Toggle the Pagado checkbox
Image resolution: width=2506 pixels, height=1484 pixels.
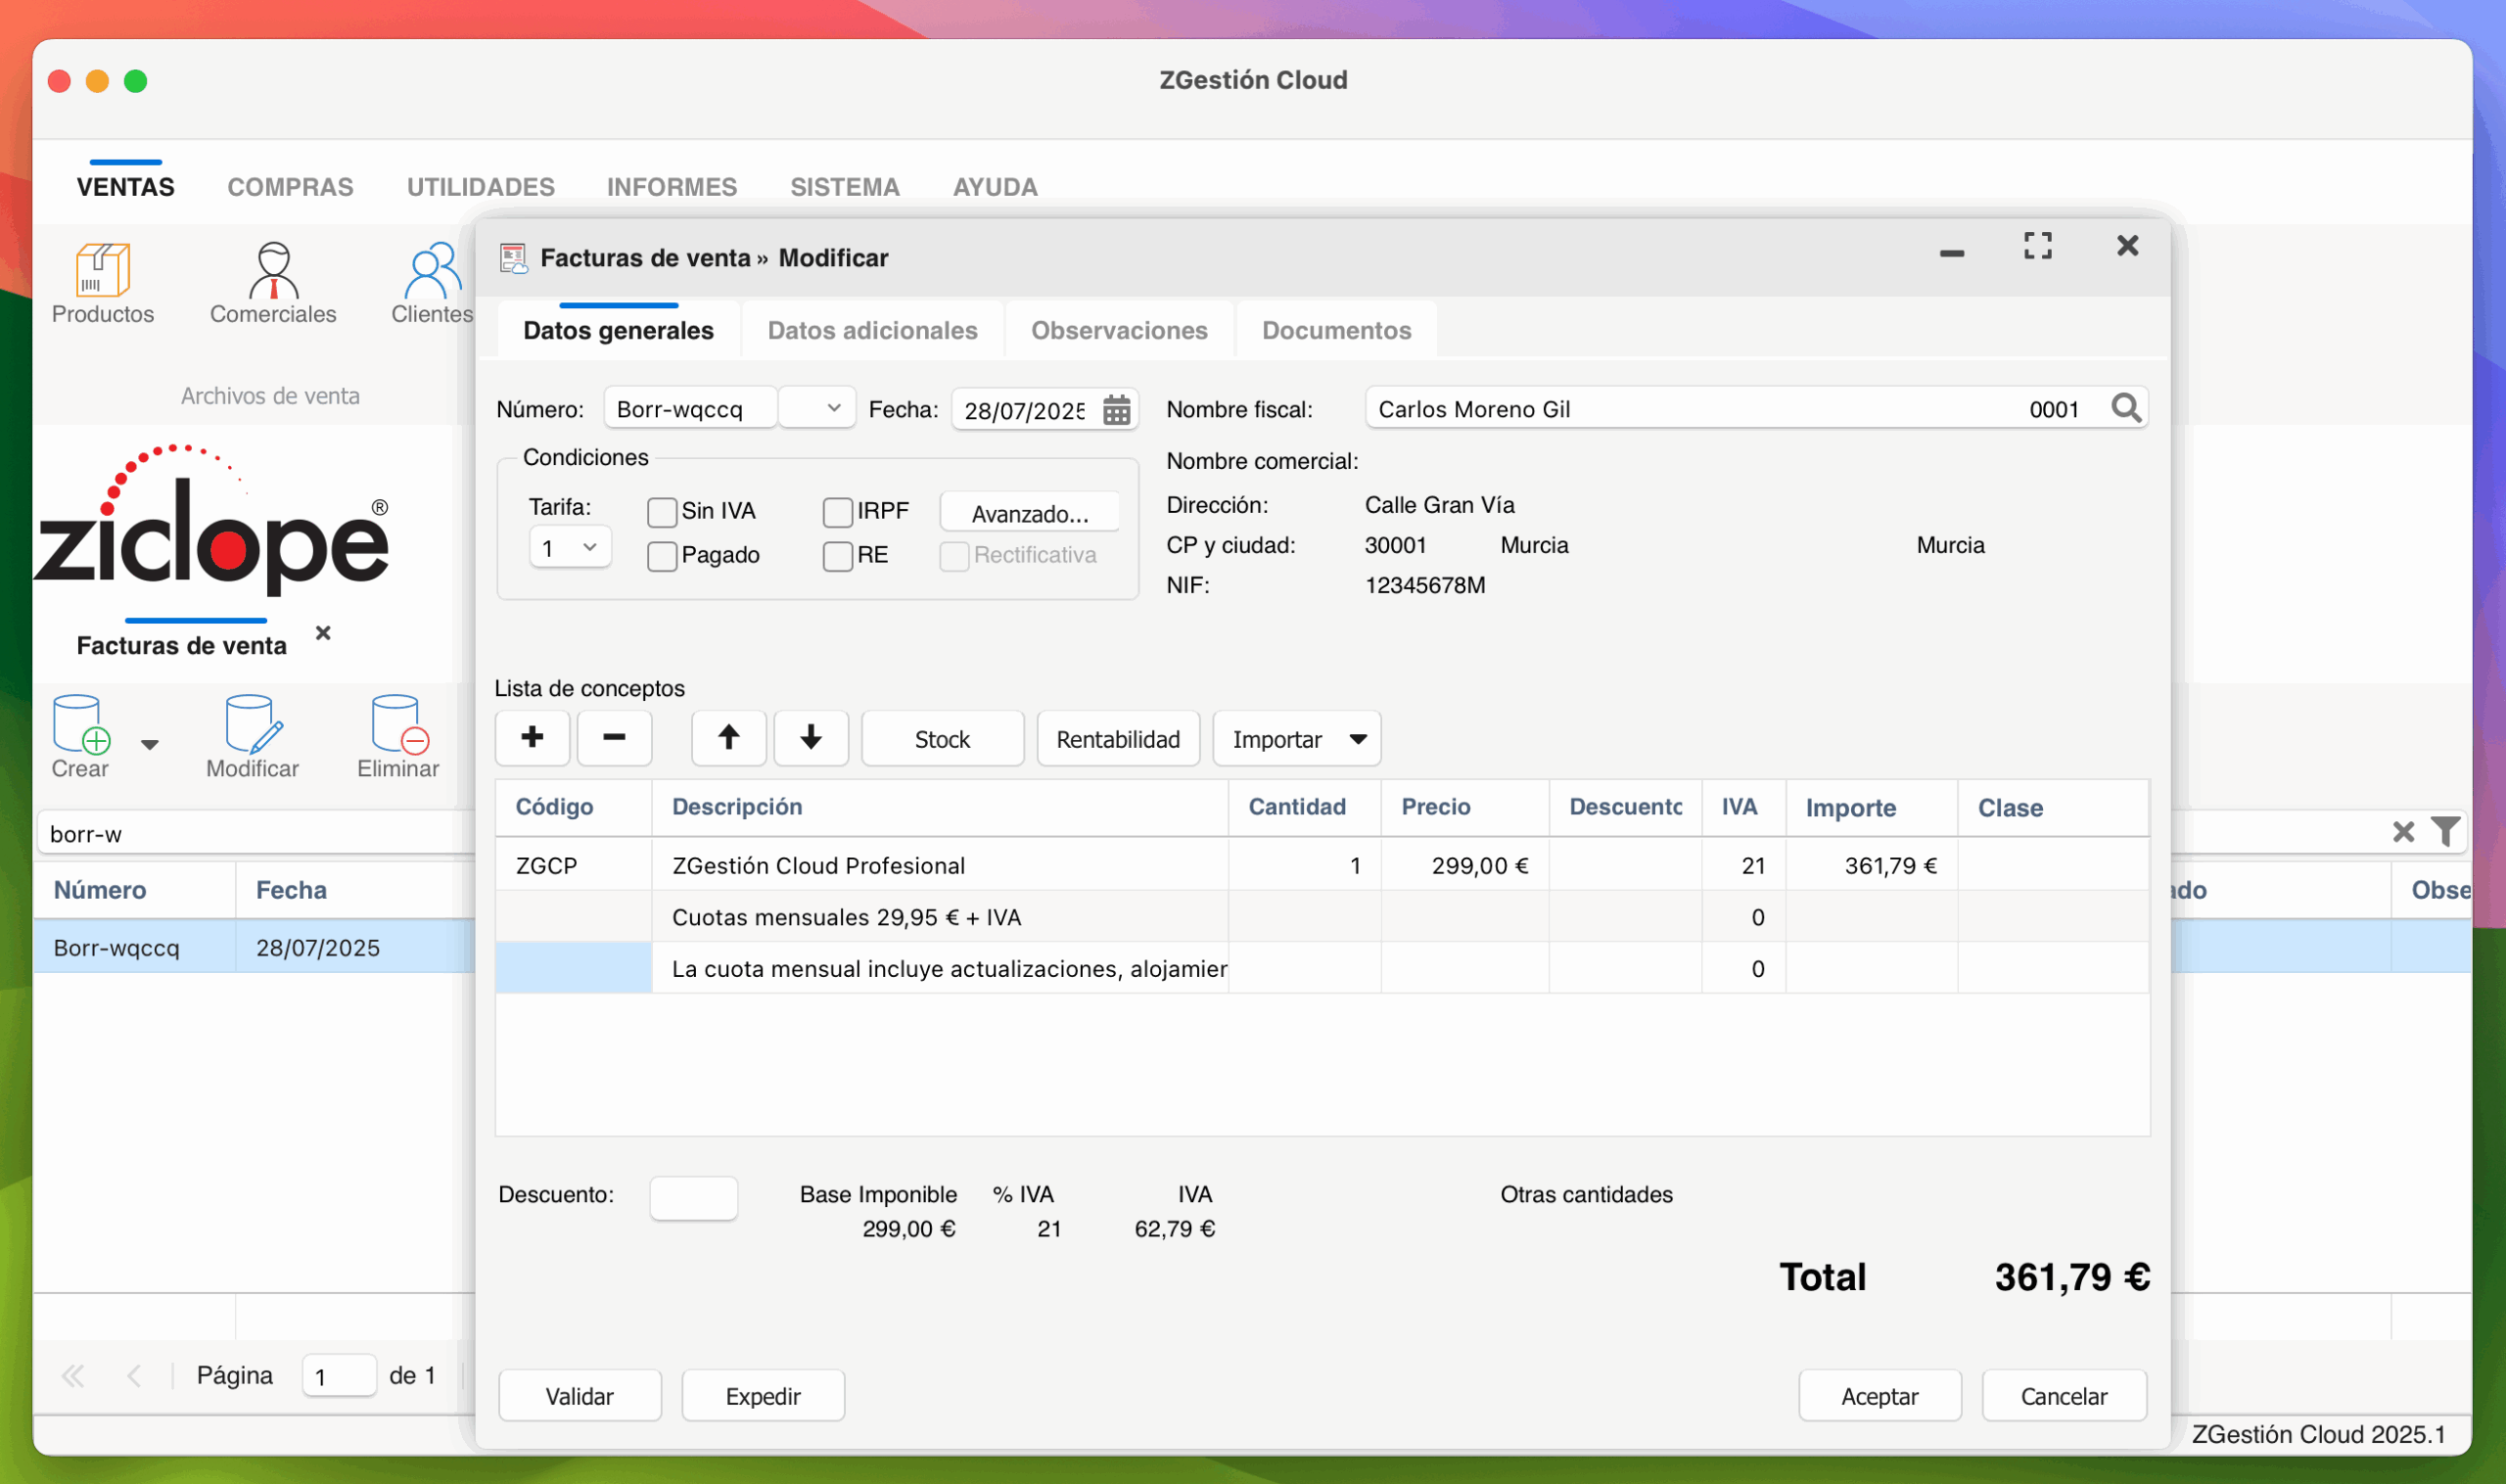pyautogui.click(x=661, y=556)
